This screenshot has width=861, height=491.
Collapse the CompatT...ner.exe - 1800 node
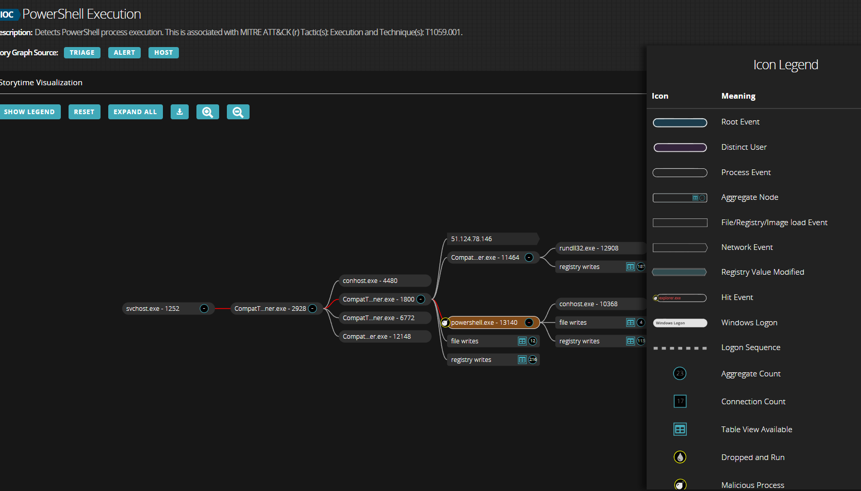[x=421, y=299]
